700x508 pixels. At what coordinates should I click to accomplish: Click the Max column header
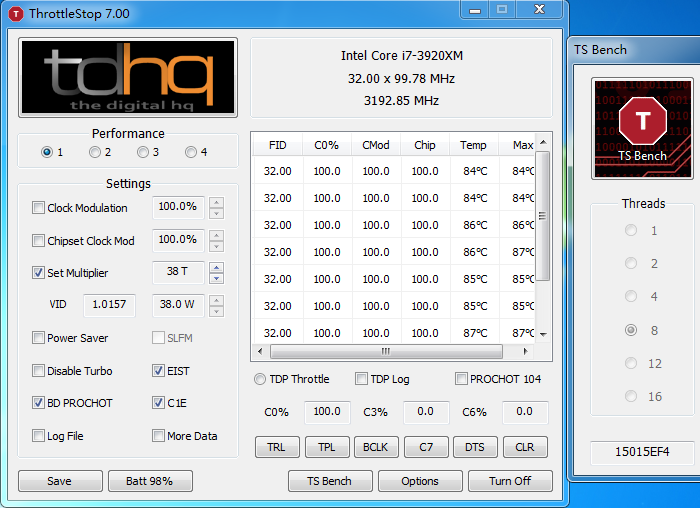point(517,145)
